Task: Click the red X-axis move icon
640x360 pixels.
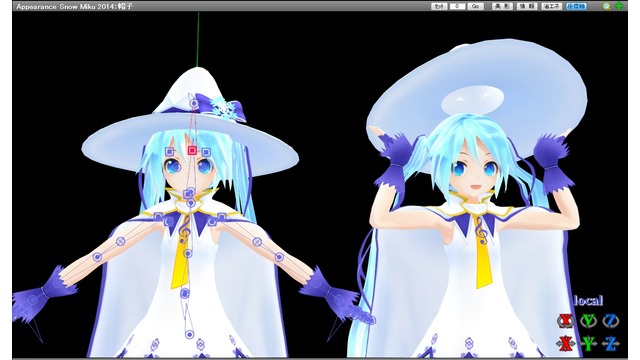Action: coord(566,343)
